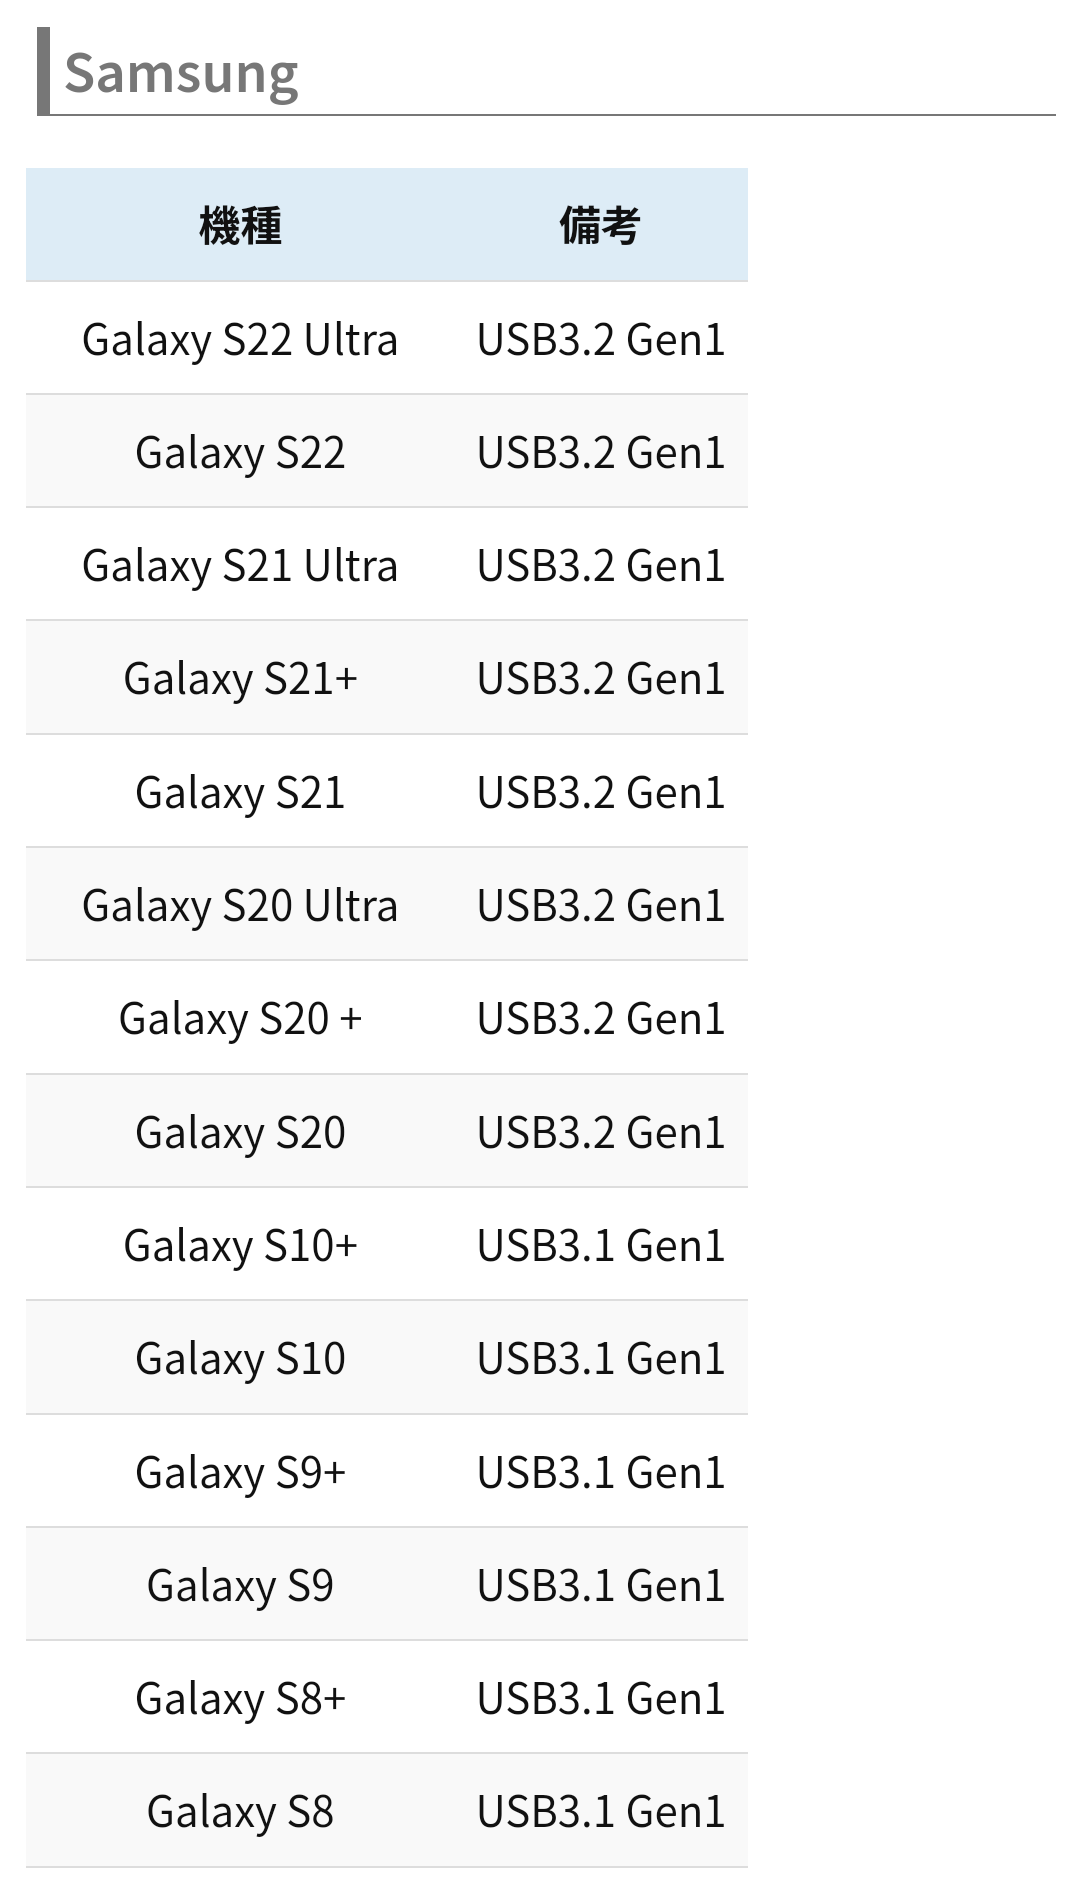The image size is (1080, 1889).
Task: Click the Samsung section heading
Action: (x=181, y=74)
